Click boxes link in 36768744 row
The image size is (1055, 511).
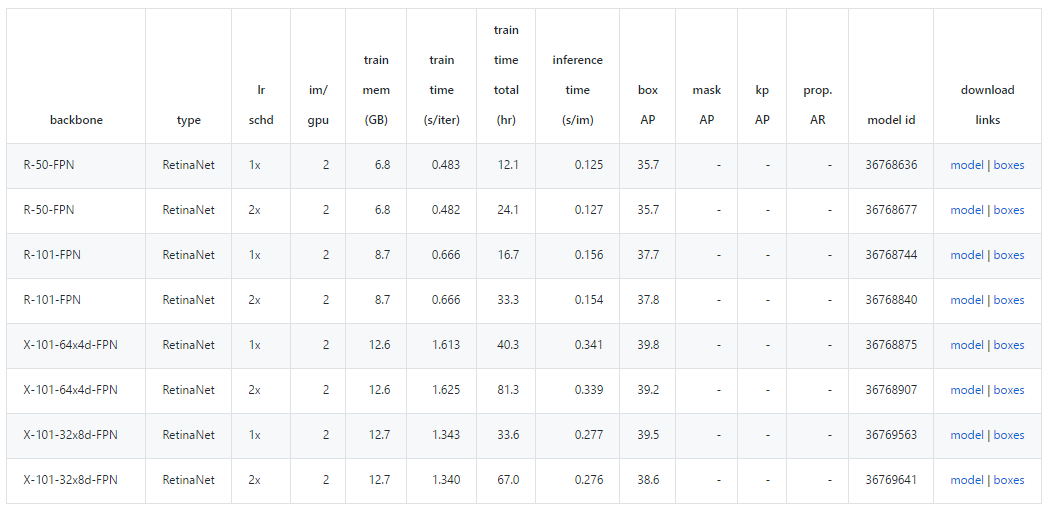tap(1008, 255)
